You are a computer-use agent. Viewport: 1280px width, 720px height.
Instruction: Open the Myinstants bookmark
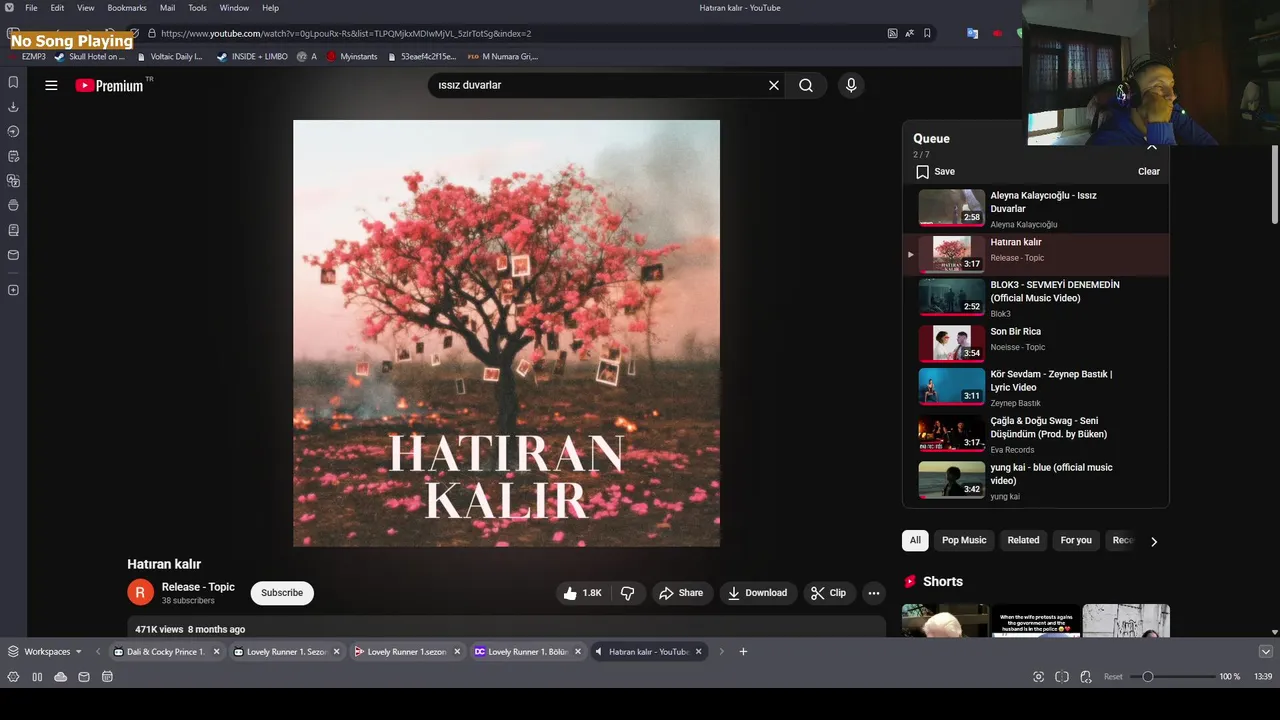click(x=351, y=57)
